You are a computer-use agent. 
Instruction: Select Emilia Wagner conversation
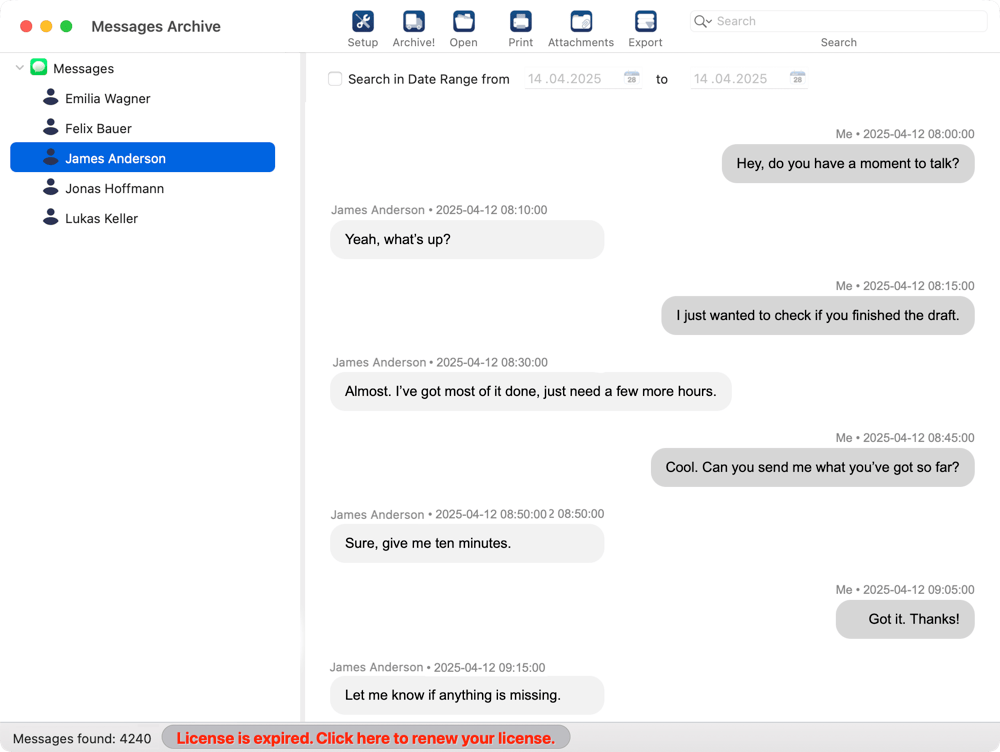click(107, 99)
